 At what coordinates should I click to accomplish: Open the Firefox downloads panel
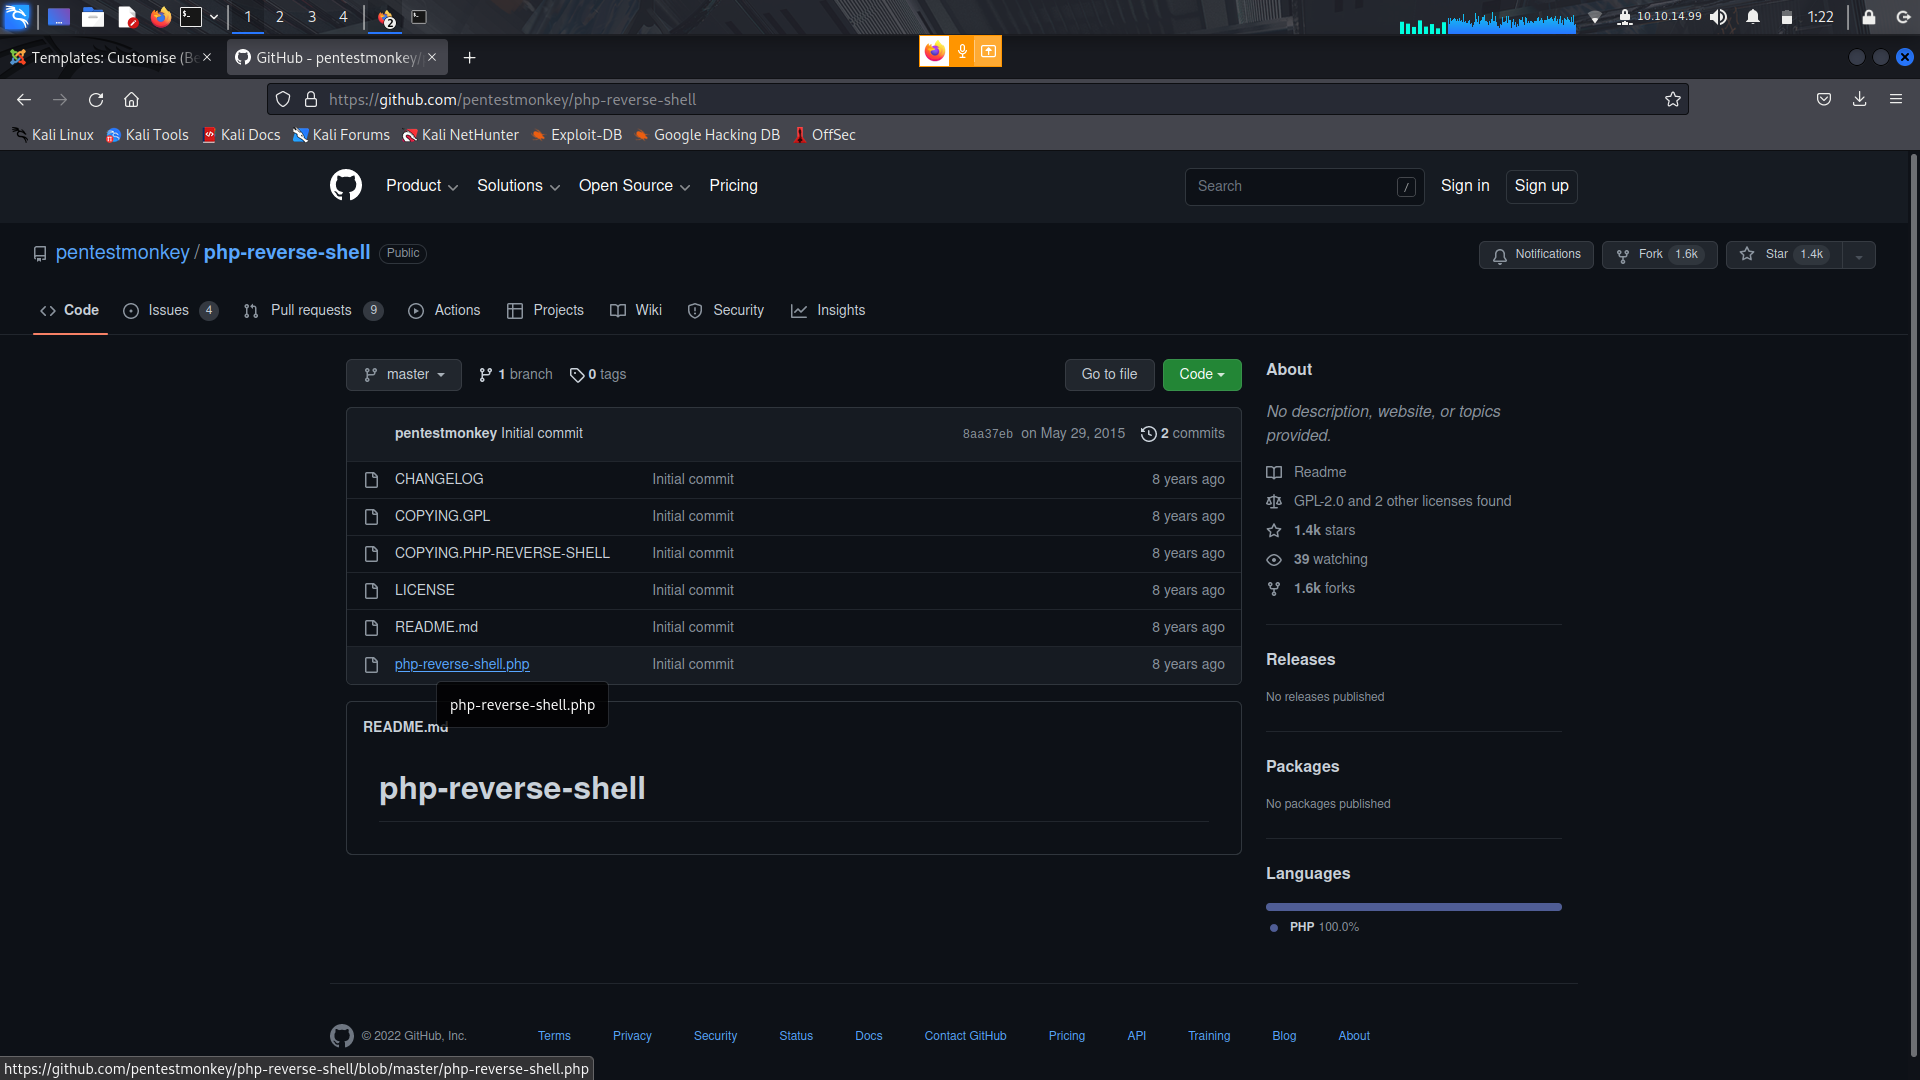[x=1859, y=99]
